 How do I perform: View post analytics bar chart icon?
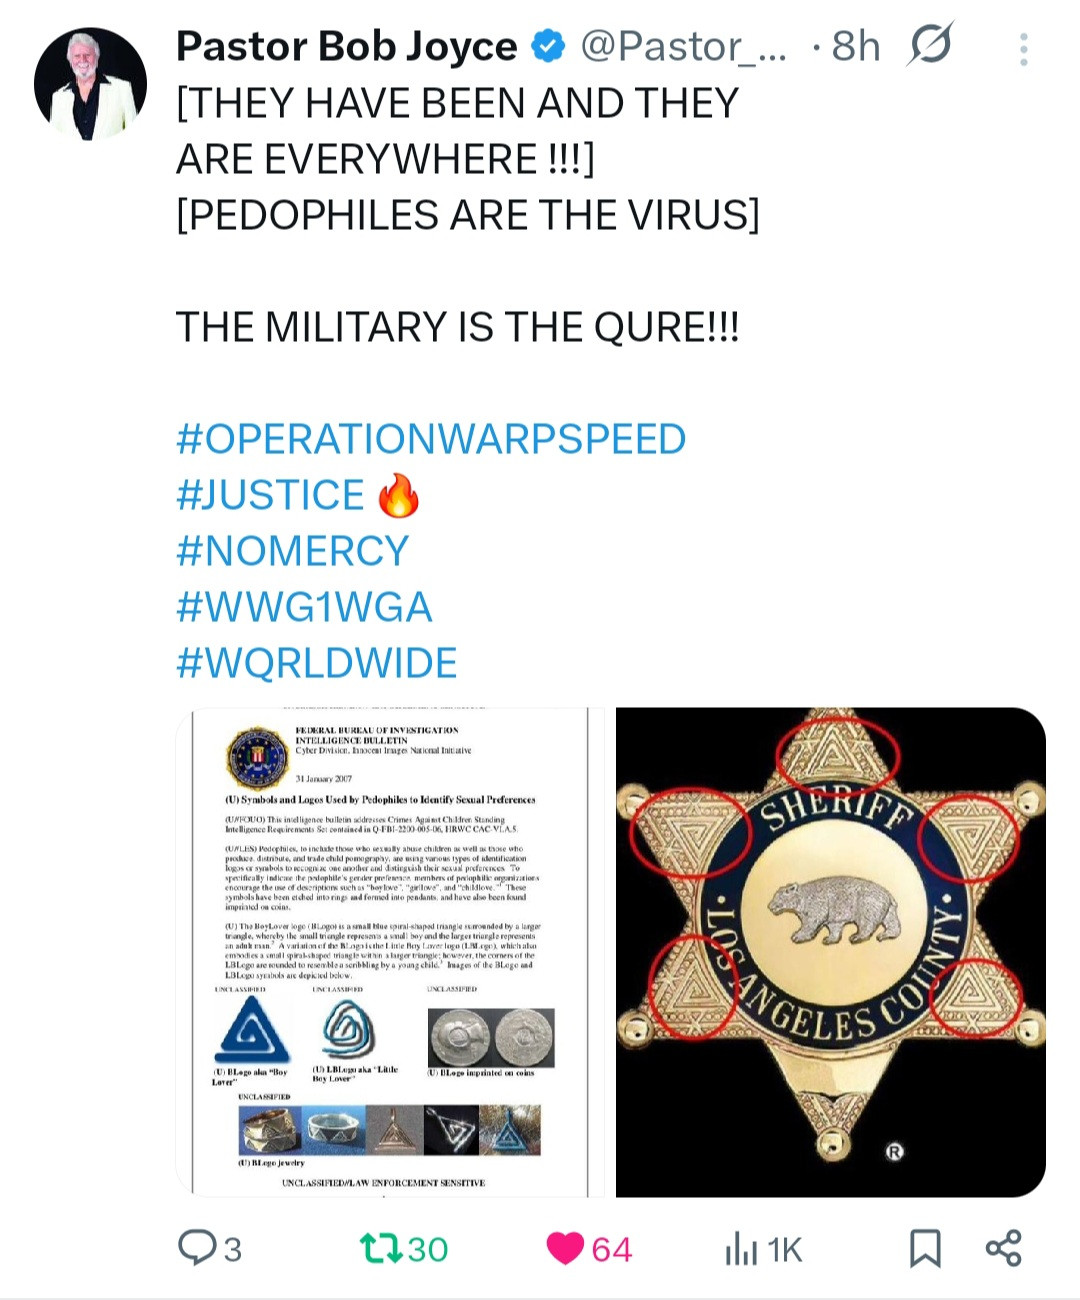tap(741, 1249)
